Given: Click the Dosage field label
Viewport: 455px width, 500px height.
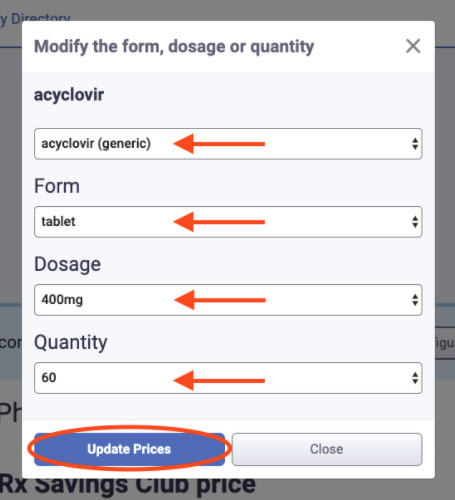Looking at the screenshot, I should coord(68,264).
